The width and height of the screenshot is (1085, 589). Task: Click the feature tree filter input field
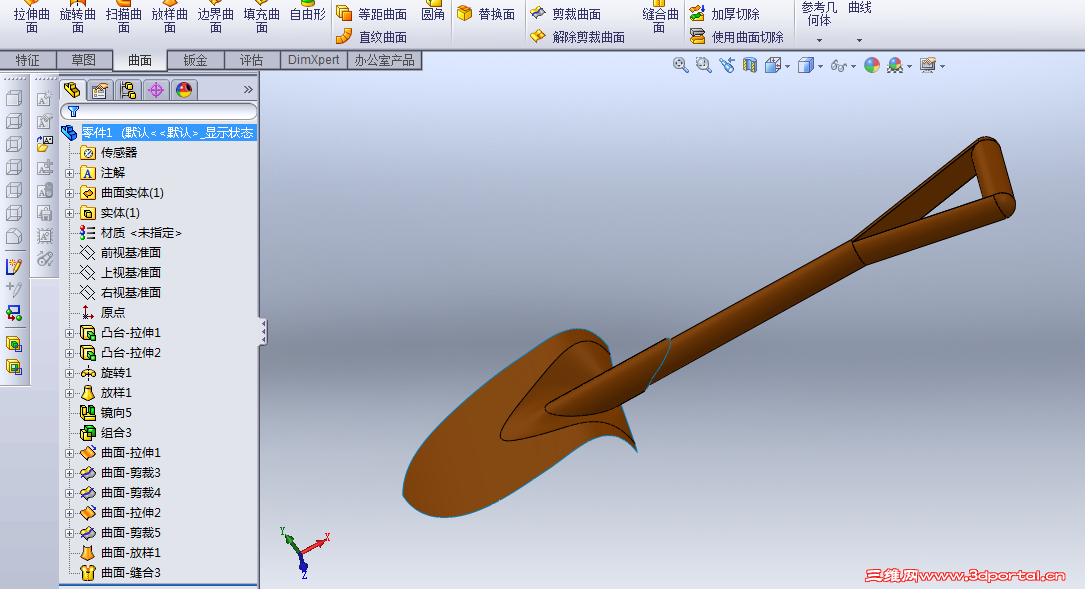[x=159, y=111]
